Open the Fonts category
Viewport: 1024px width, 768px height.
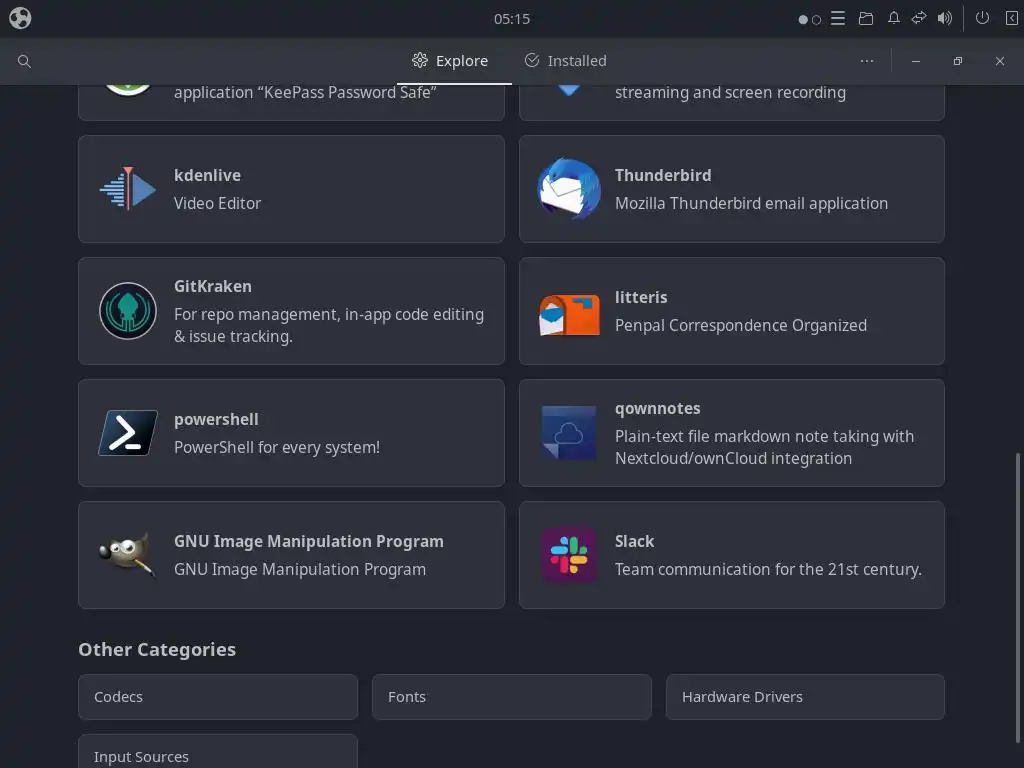[511, 697]
